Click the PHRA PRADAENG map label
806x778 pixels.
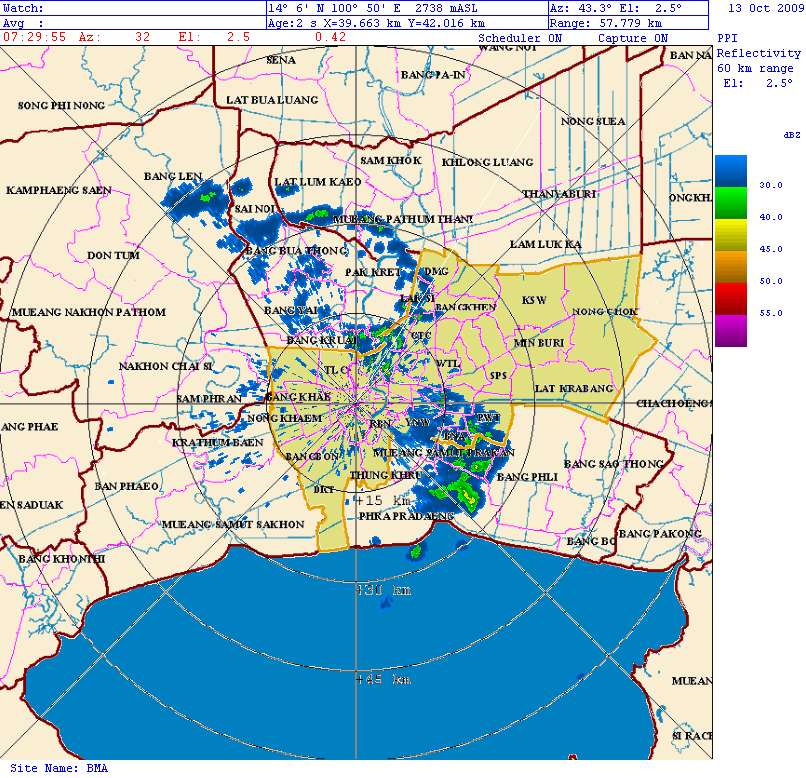pyautogui.click(x=407, y=516)
